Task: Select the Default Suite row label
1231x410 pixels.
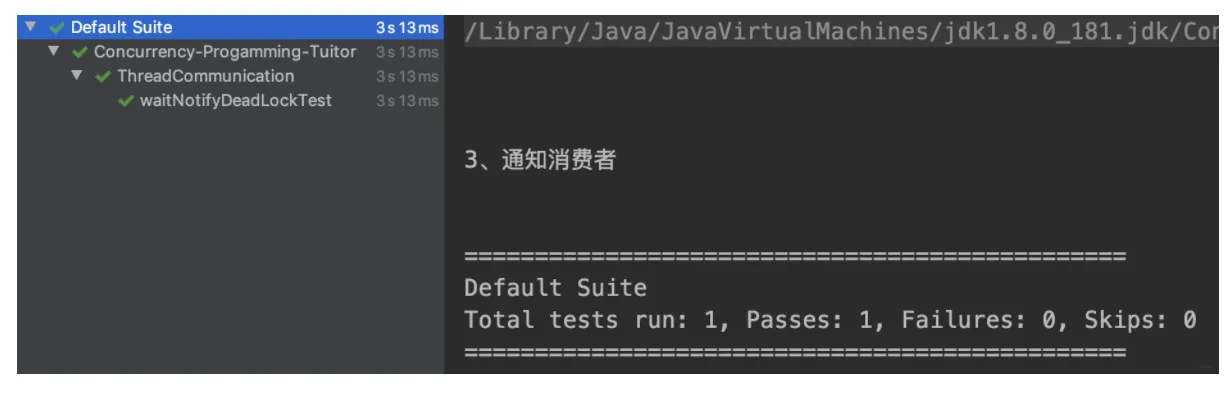Action: coord(121,27)
